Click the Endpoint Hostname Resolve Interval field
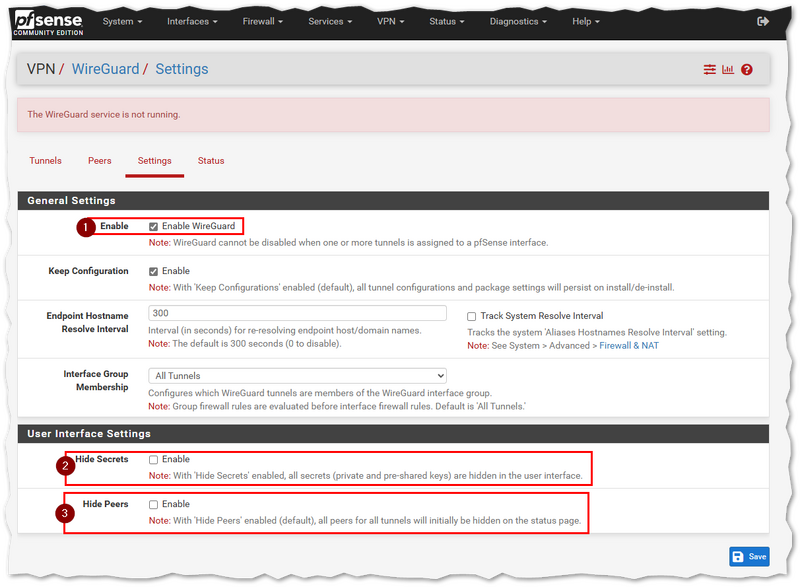Image resolution: width=800 pixels, height=587 pixels. tap(297, 315)
